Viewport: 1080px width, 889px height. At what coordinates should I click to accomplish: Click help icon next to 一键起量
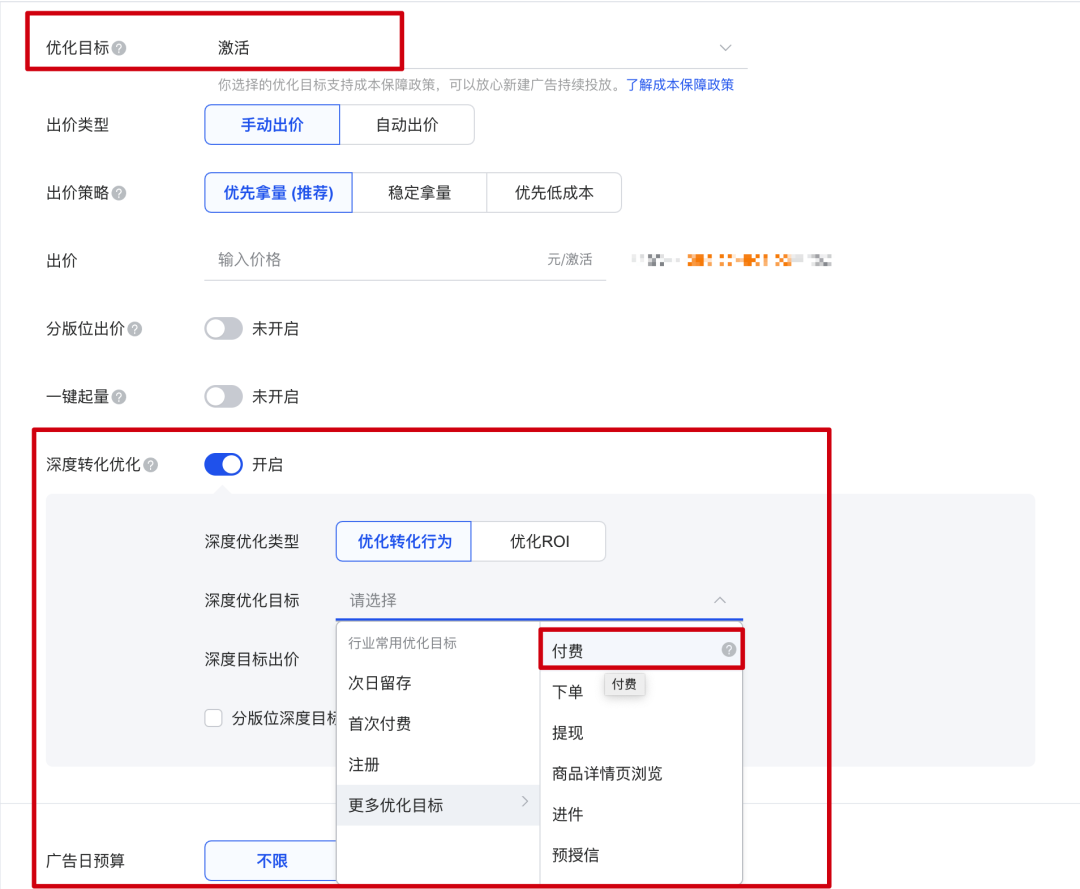click(119, 397)
